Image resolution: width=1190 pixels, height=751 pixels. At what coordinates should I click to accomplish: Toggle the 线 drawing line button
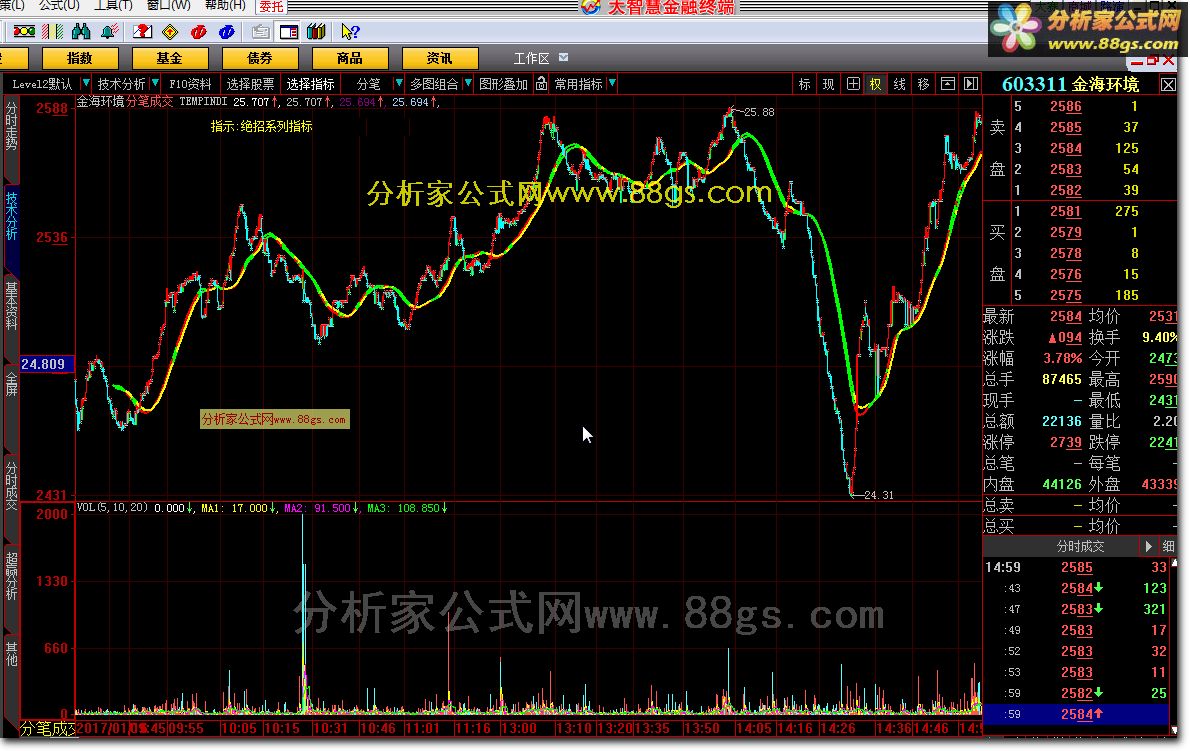(899, 83)
